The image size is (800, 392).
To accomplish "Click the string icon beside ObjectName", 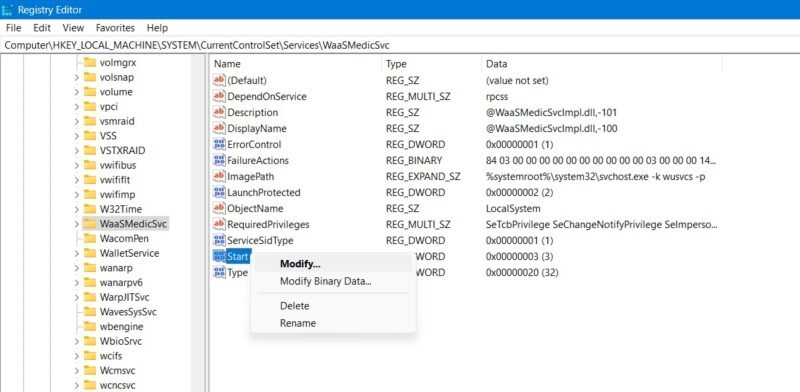I will 219,208.
